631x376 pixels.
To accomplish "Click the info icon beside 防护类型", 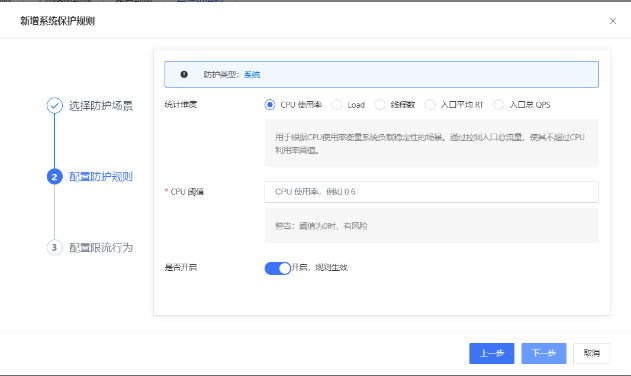I will coord(184,74).
